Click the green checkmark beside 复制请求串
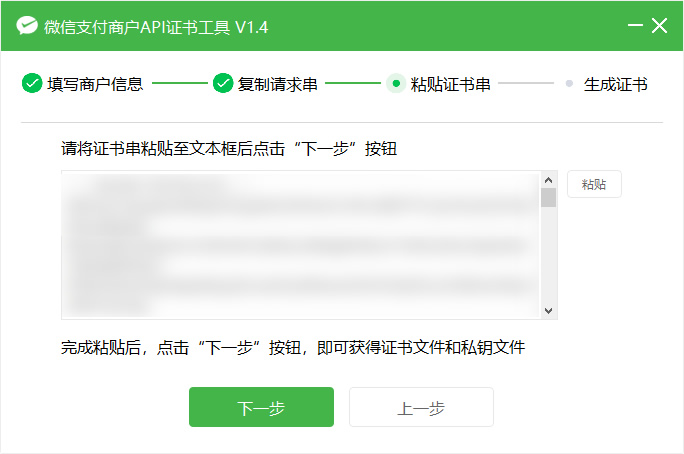684x454 pixels. pos(223,83)
